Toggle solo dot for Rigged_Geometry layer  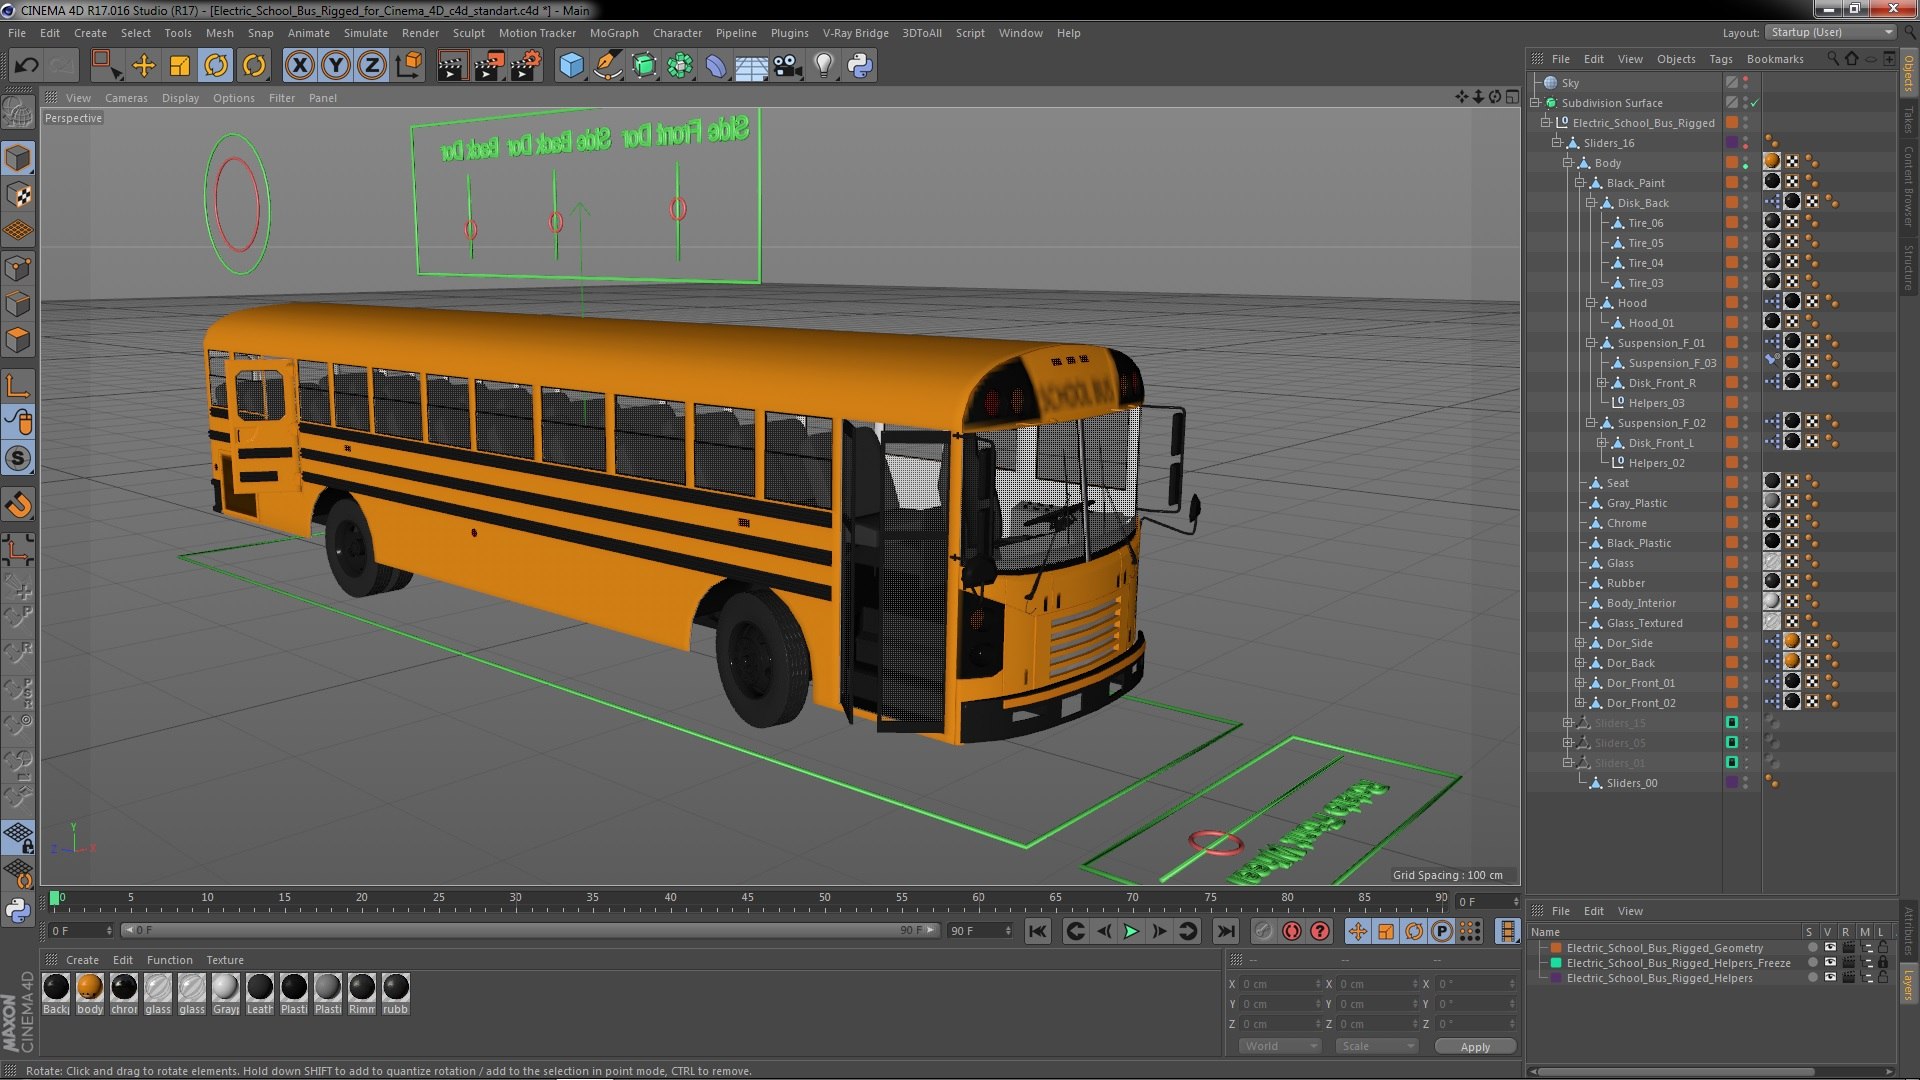pyautogui.click(x=1812, y=948)
